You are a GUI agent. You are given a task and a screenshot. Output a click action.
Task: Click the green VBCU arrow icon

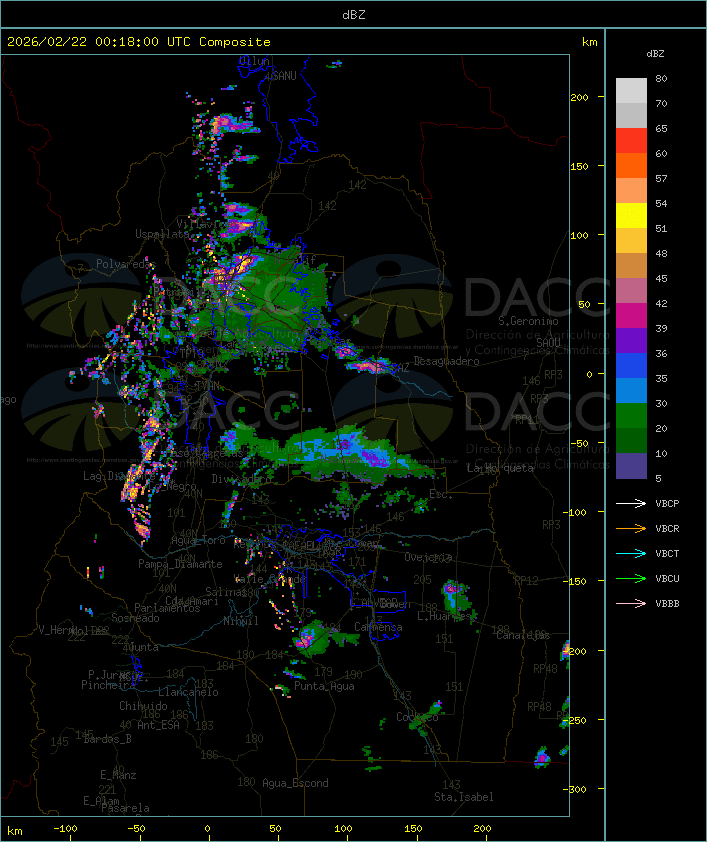[631, 578]
